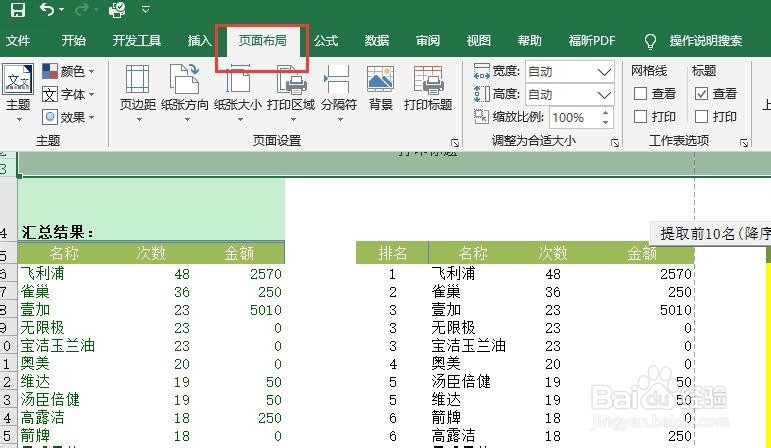Click the Undo arrow icon
Image resolution: width=771 pixels, height=448 pixels.
click(x=47, y=9)
